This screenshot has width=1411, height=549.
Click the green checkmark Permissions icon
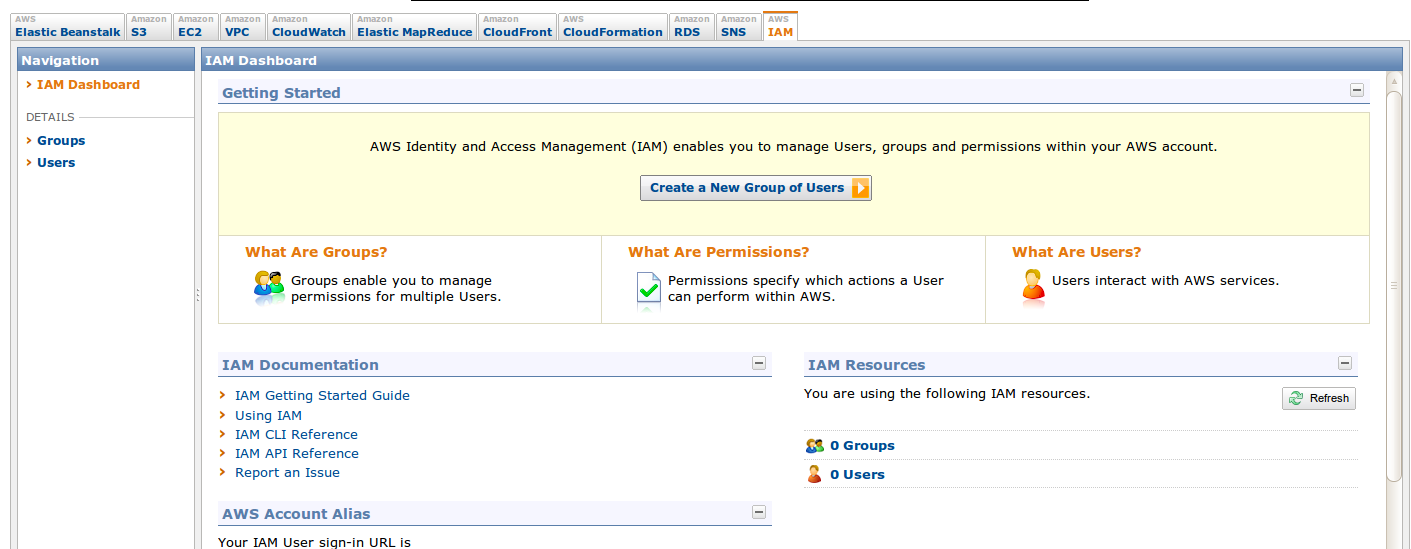649,289
